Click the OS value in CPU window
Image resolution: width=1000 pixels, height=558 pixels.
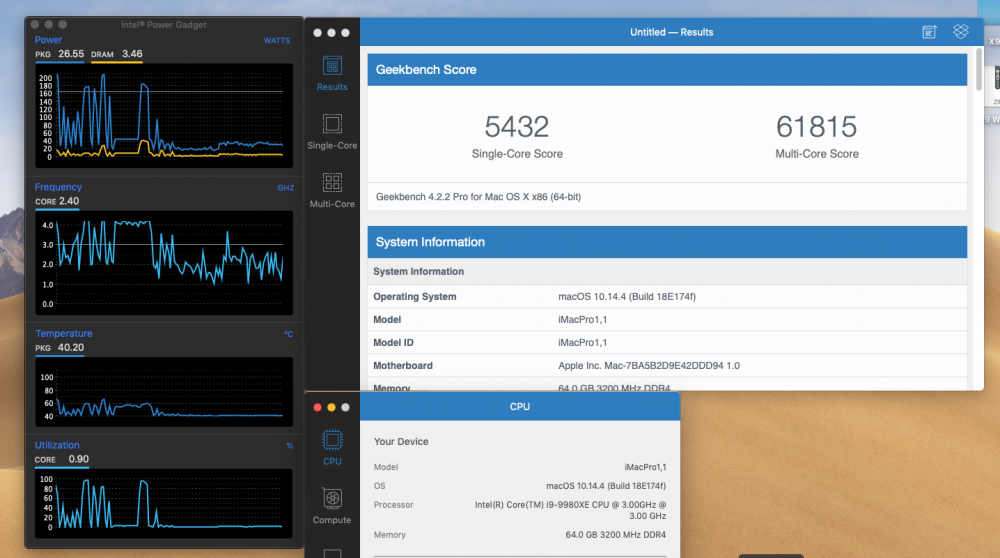[x=606, y=486]
